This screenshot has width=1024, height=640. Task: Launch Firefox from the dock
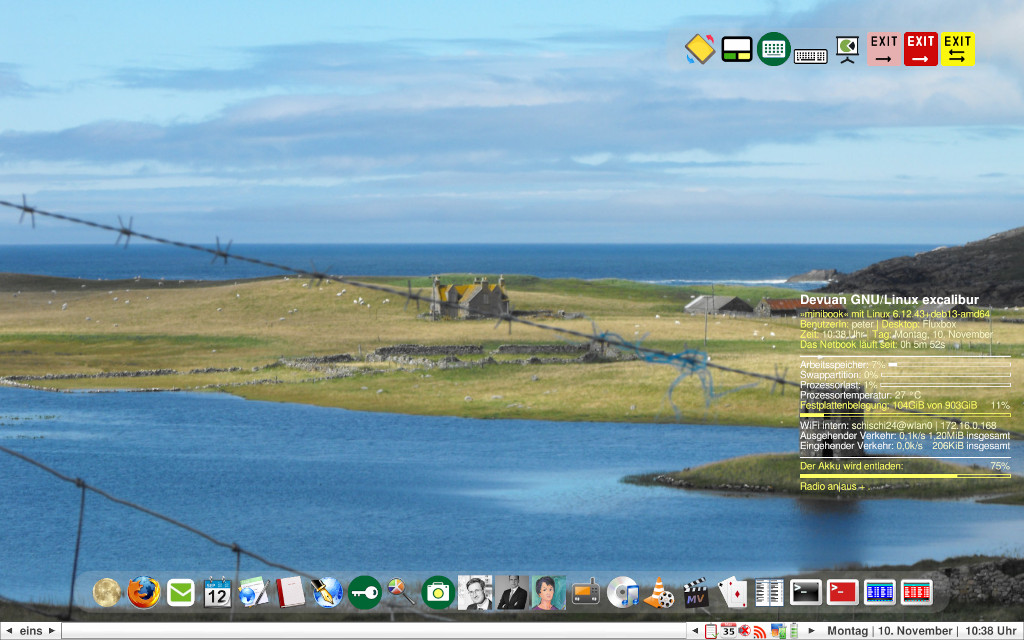(143, 593)
